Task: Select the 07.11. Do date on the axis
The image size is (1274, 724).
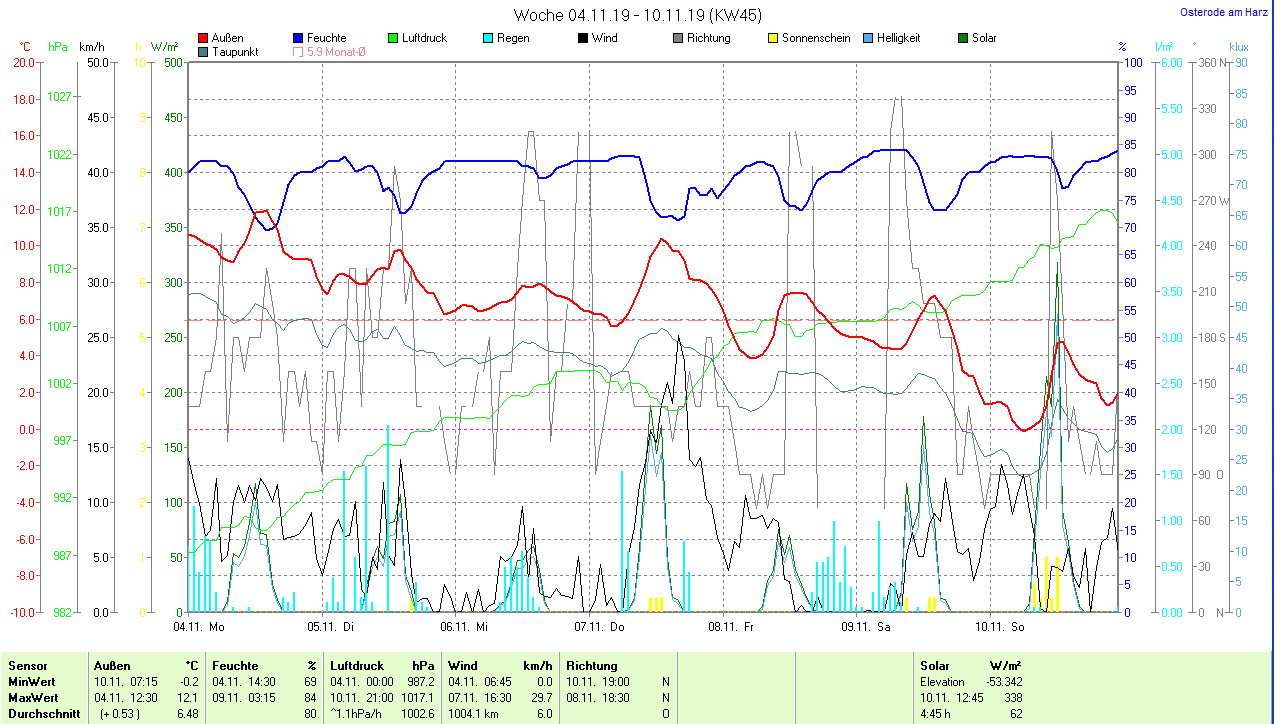Action: pyautogui.click(x=599, y=627)
